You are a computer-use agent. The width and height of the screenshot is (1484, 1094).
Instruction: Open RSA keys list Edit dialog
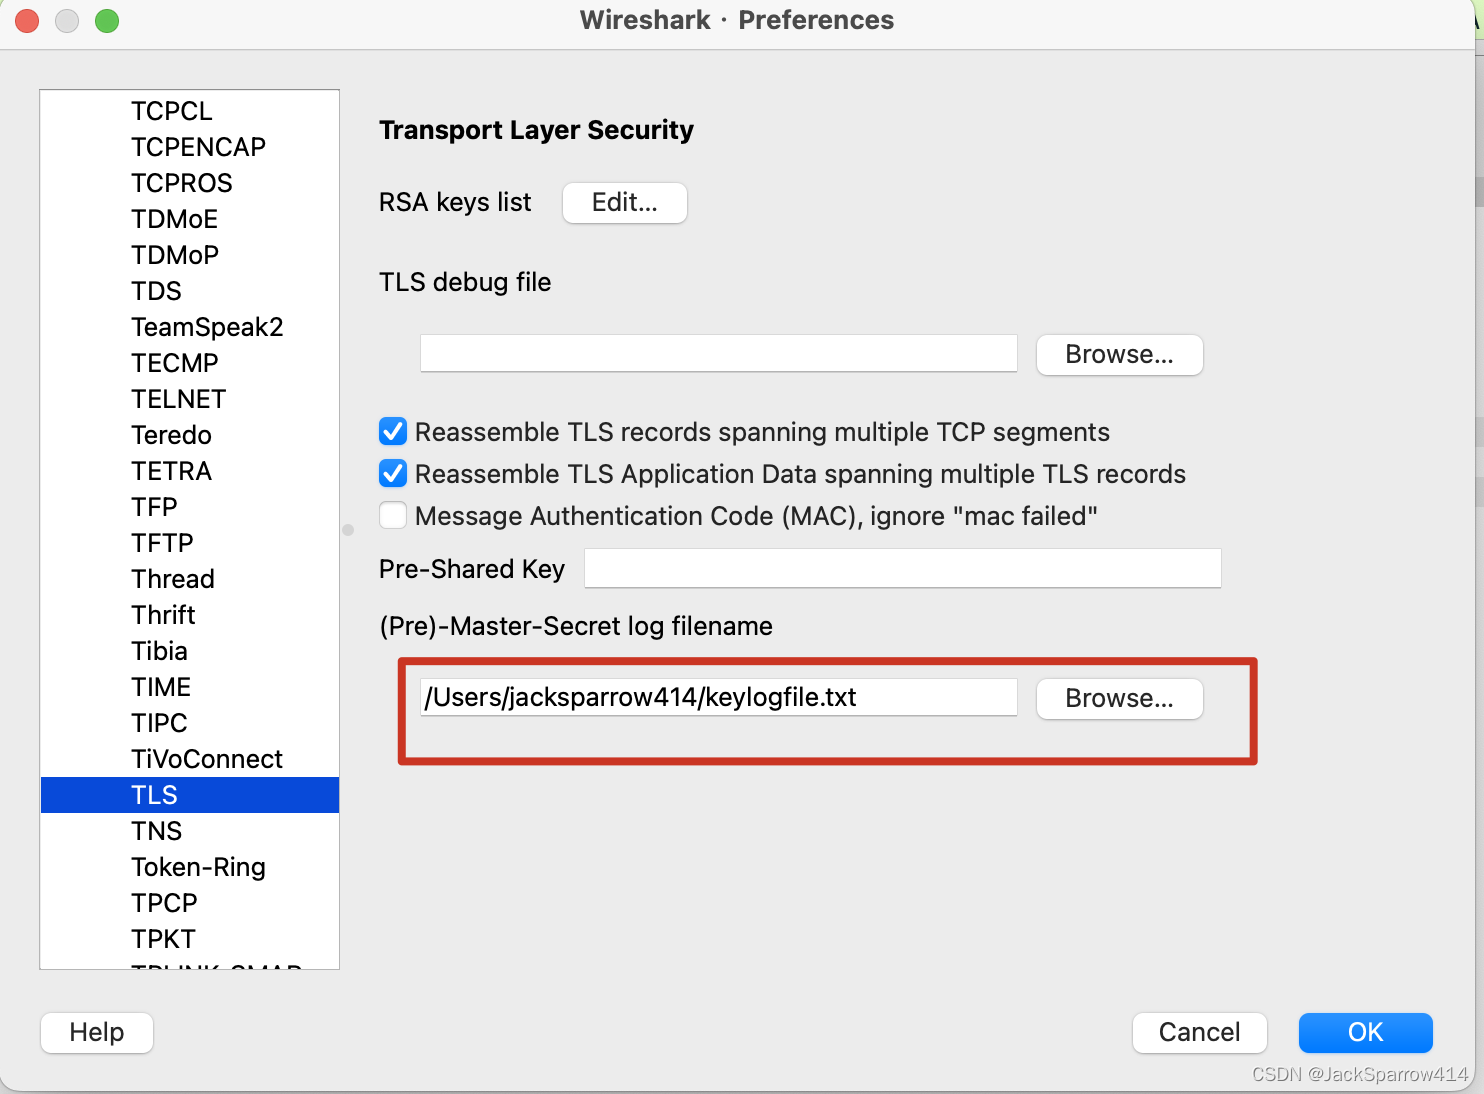coord(625,203)
